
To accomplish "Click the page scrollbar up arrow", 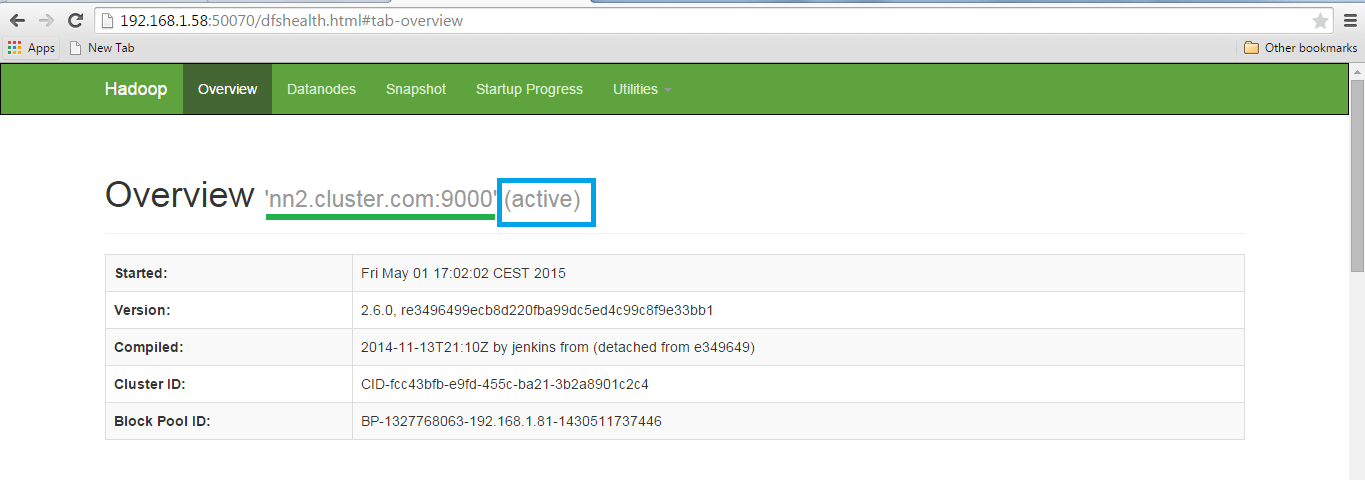I will coord(1357,70).
